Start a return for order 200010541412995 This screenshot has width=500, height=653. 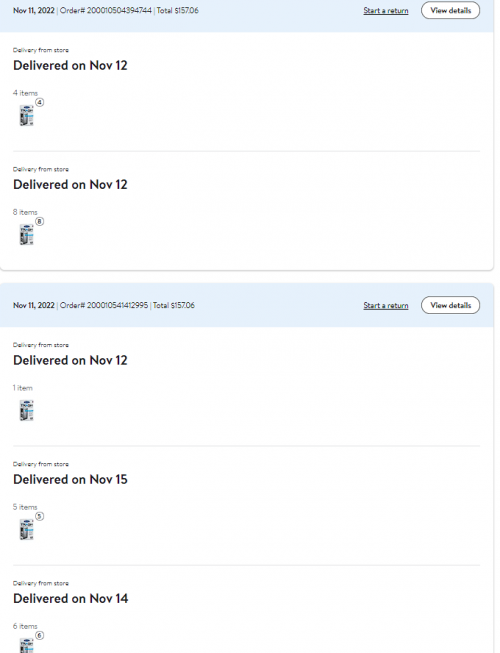pyautogui.click(x=386, y=305)
